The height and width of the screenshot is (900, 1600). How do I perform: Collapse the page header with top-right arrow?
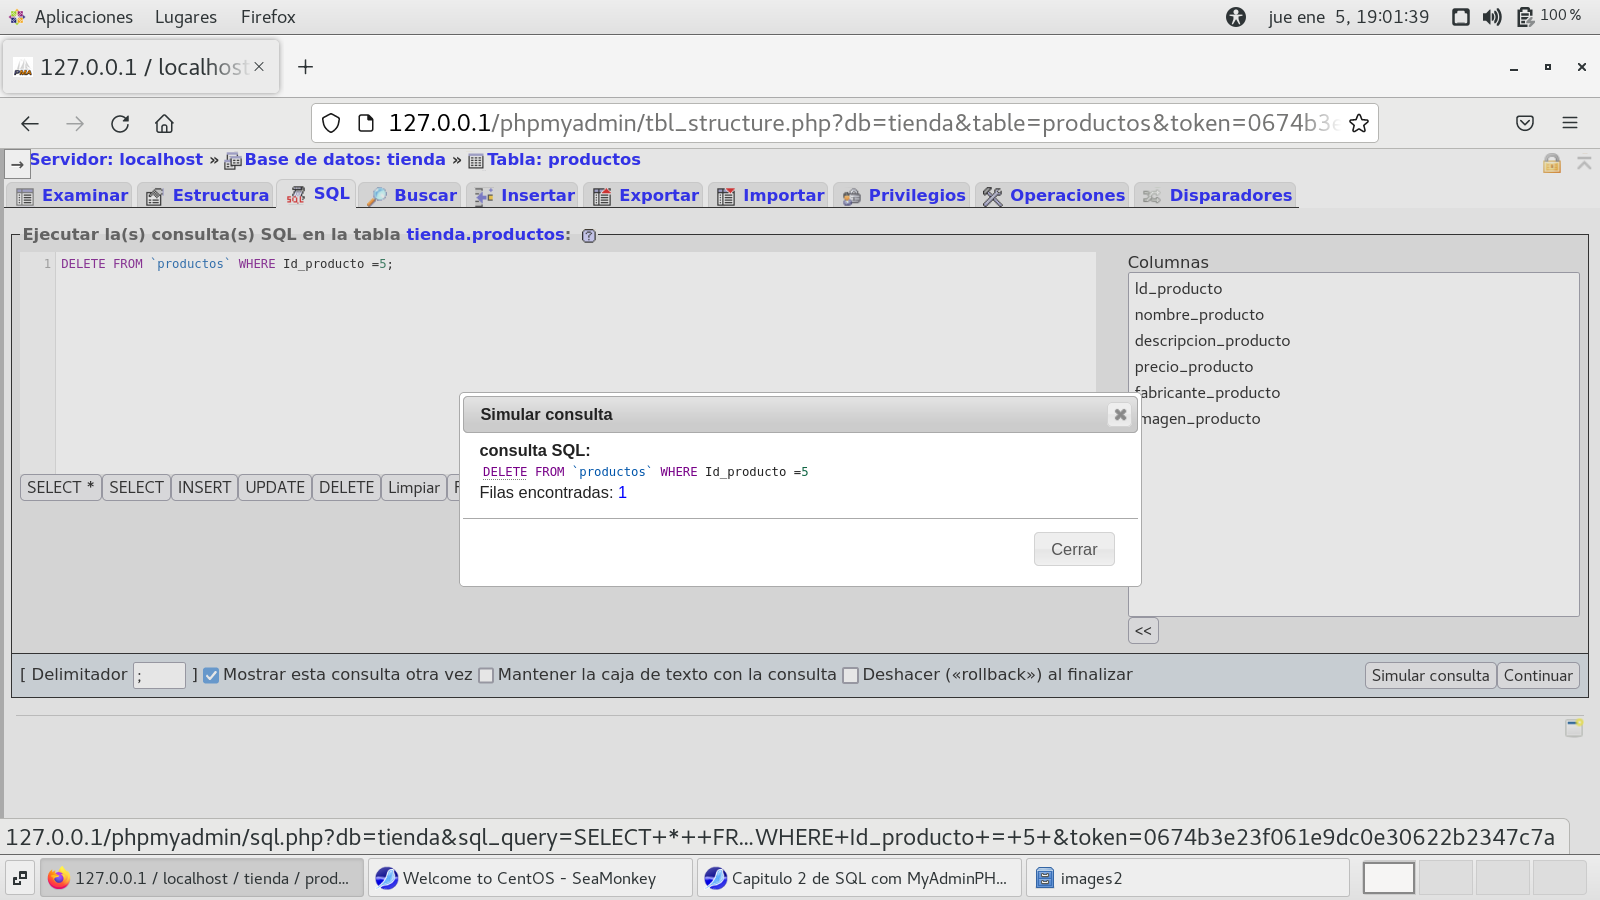pos(1584,163)
